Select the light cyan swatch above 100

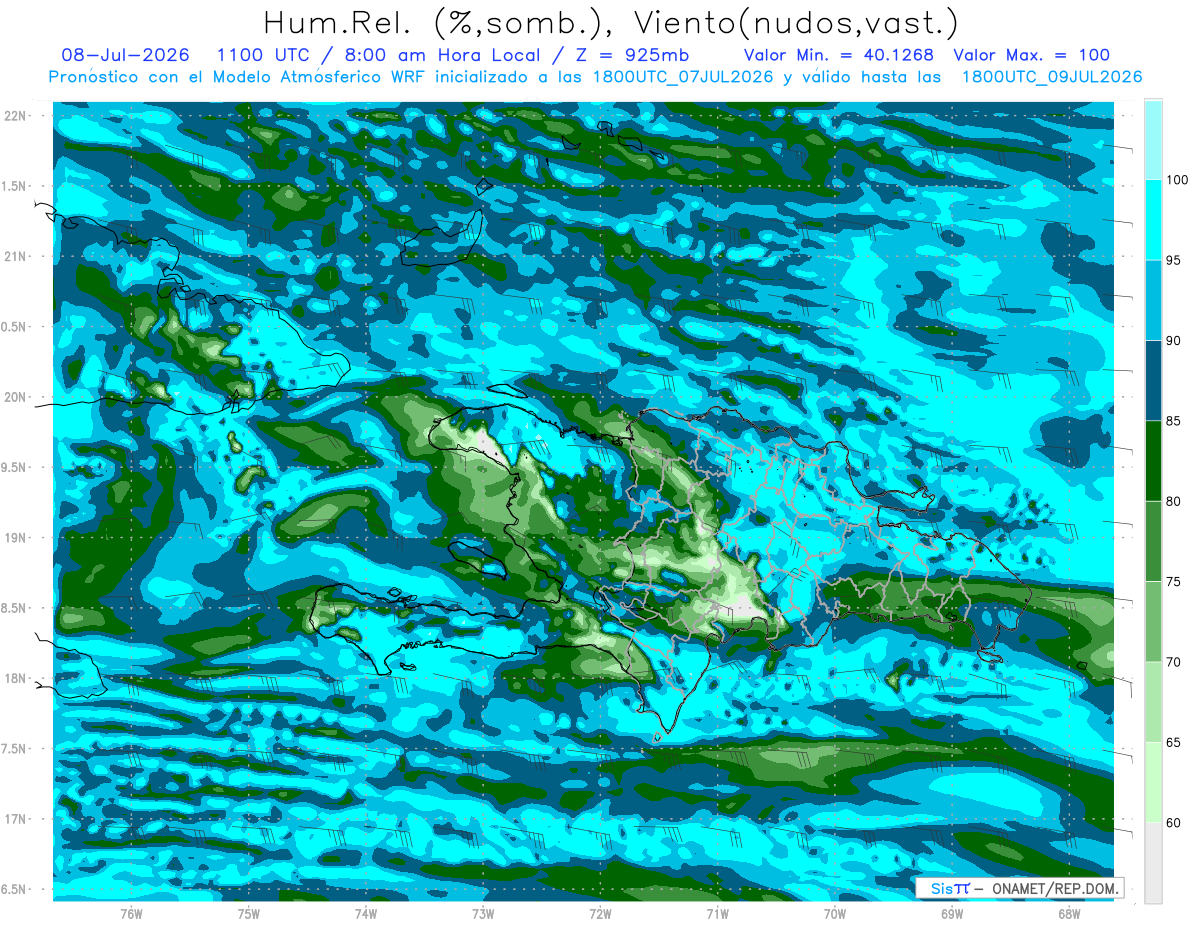pos(1153,139)
